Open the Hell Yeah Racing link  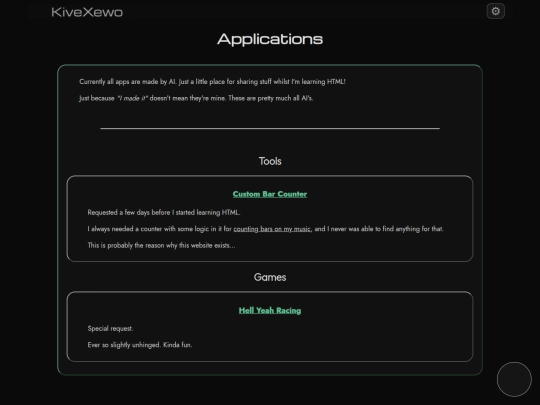coord(270,310)
